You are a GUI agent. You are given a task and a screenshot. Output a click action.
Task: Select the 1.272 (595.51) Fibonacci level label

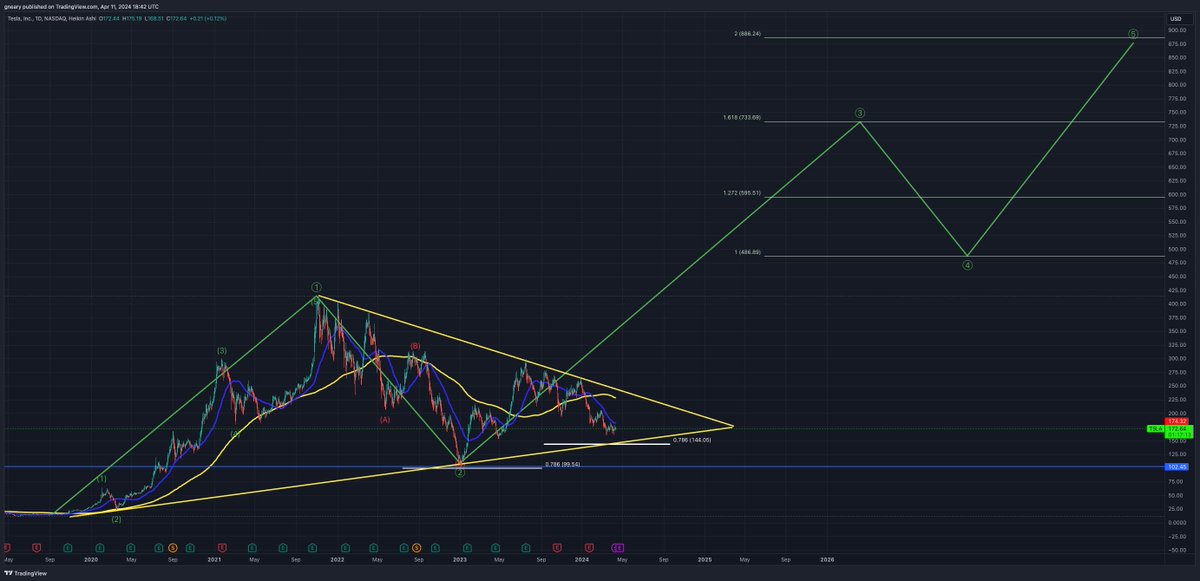tap(742, 193)
